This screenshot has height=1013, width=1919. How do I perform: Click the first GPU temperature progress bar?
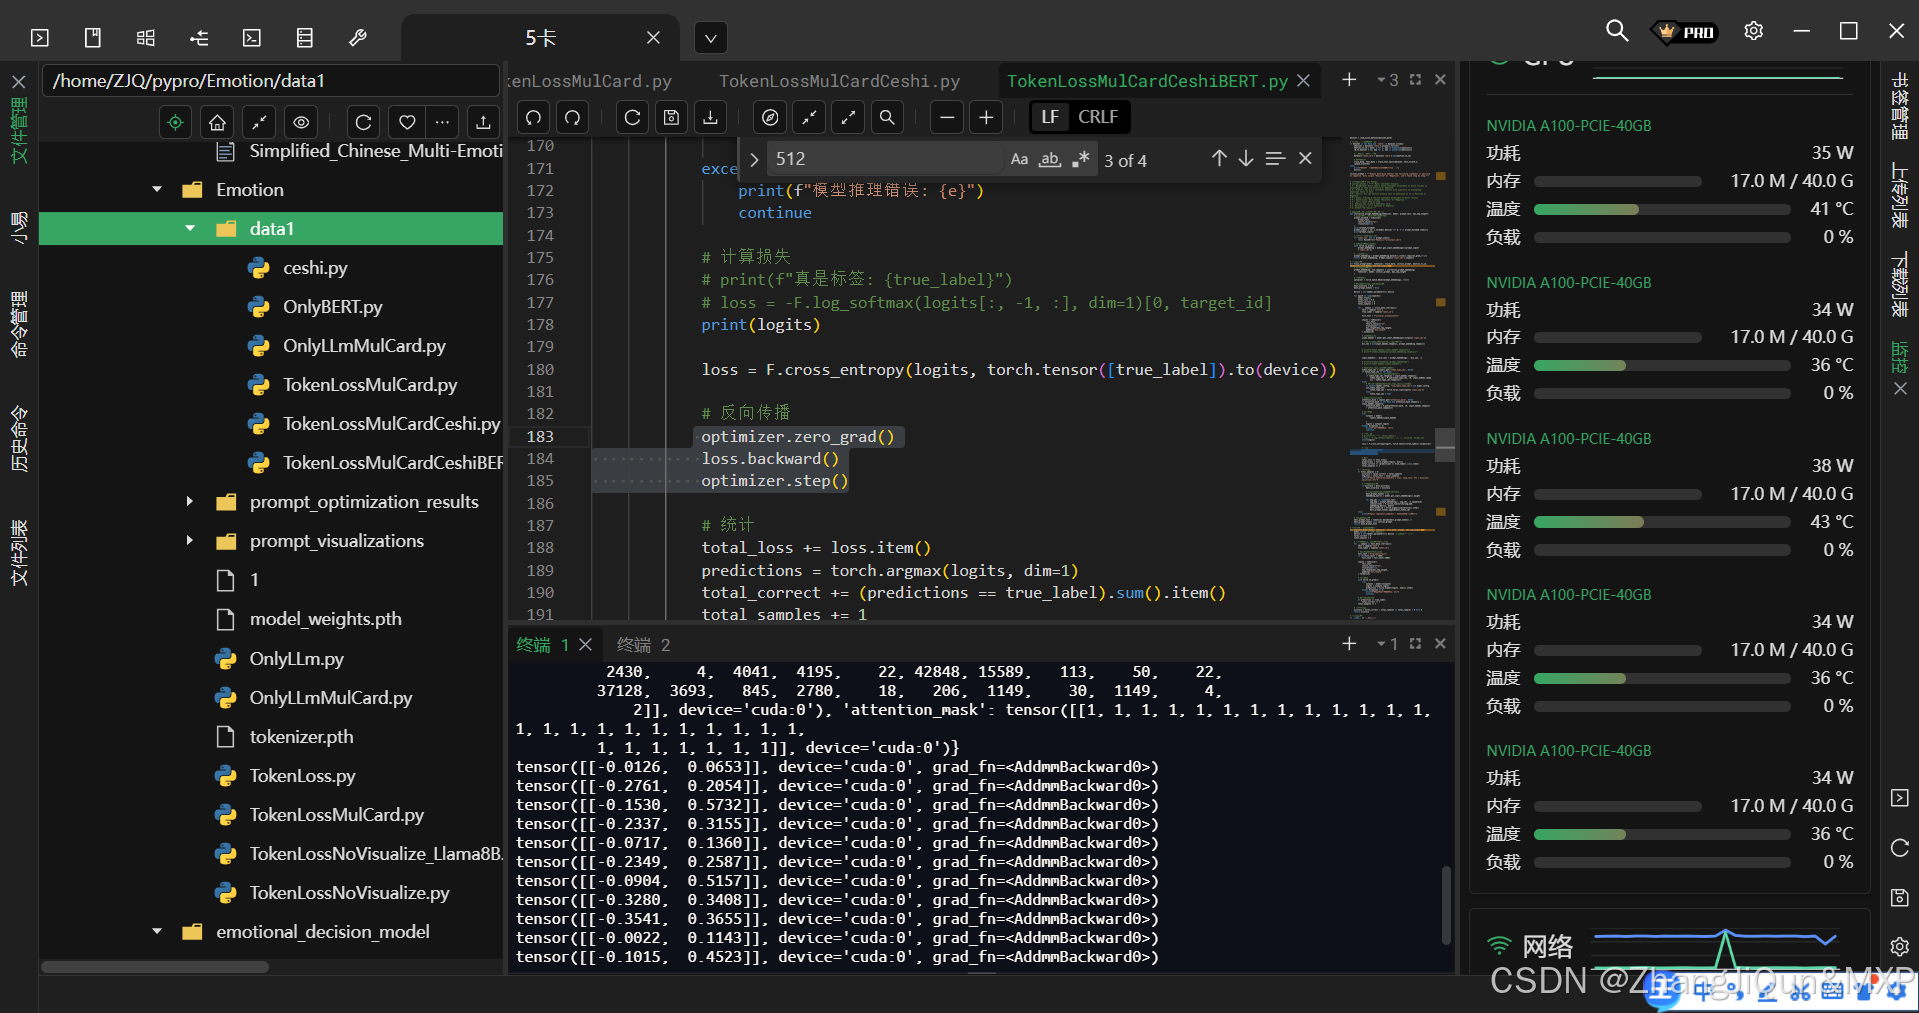[1660, 209]
